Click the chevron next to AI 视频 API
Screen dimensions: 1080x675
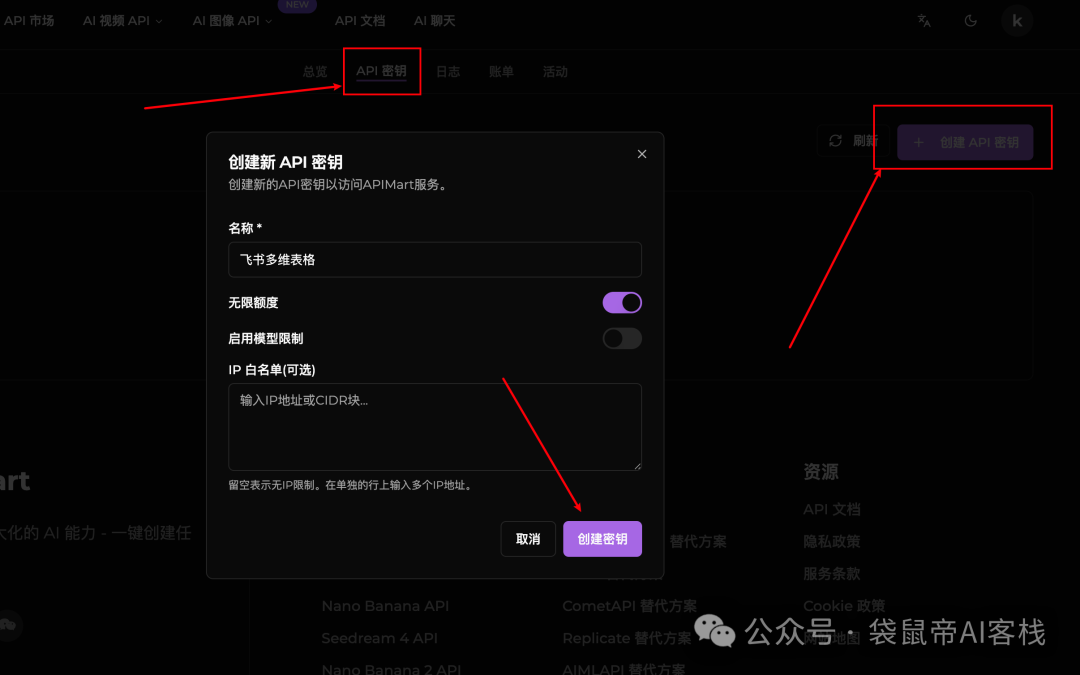[161, 19]
